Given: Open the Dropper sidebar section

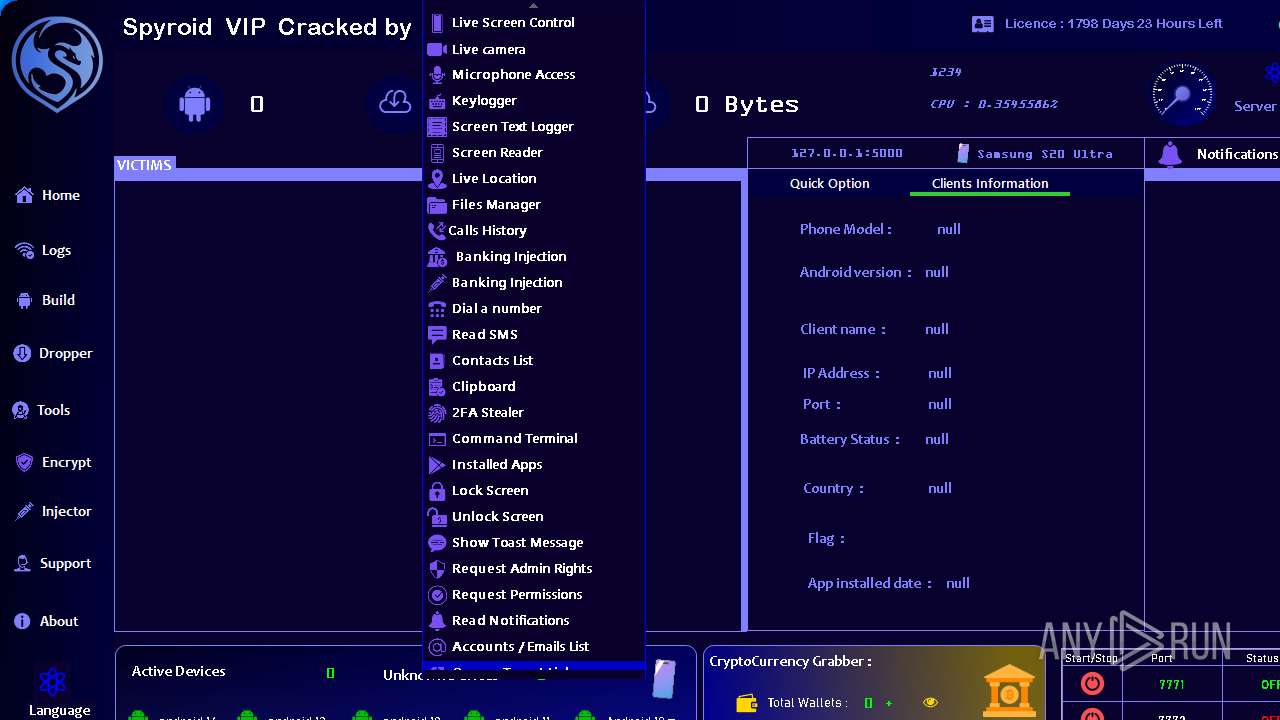Looking at the screenshot, I should click(54, 353).
